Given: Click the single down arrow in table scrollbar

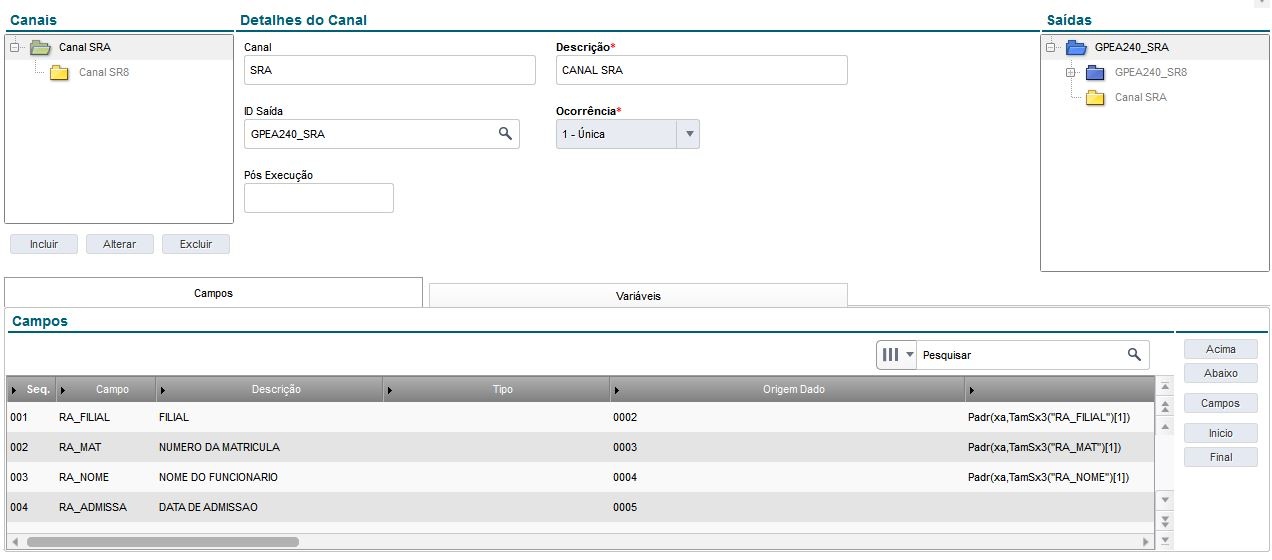Looking at the screenshot, I should click(x=1164, y=499).
